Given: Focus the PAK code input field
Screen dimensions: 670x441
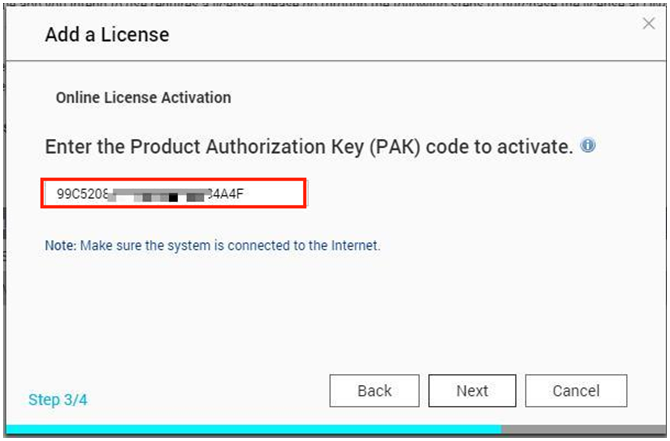Looking at the screenshot, I should [x=173, y=194].
